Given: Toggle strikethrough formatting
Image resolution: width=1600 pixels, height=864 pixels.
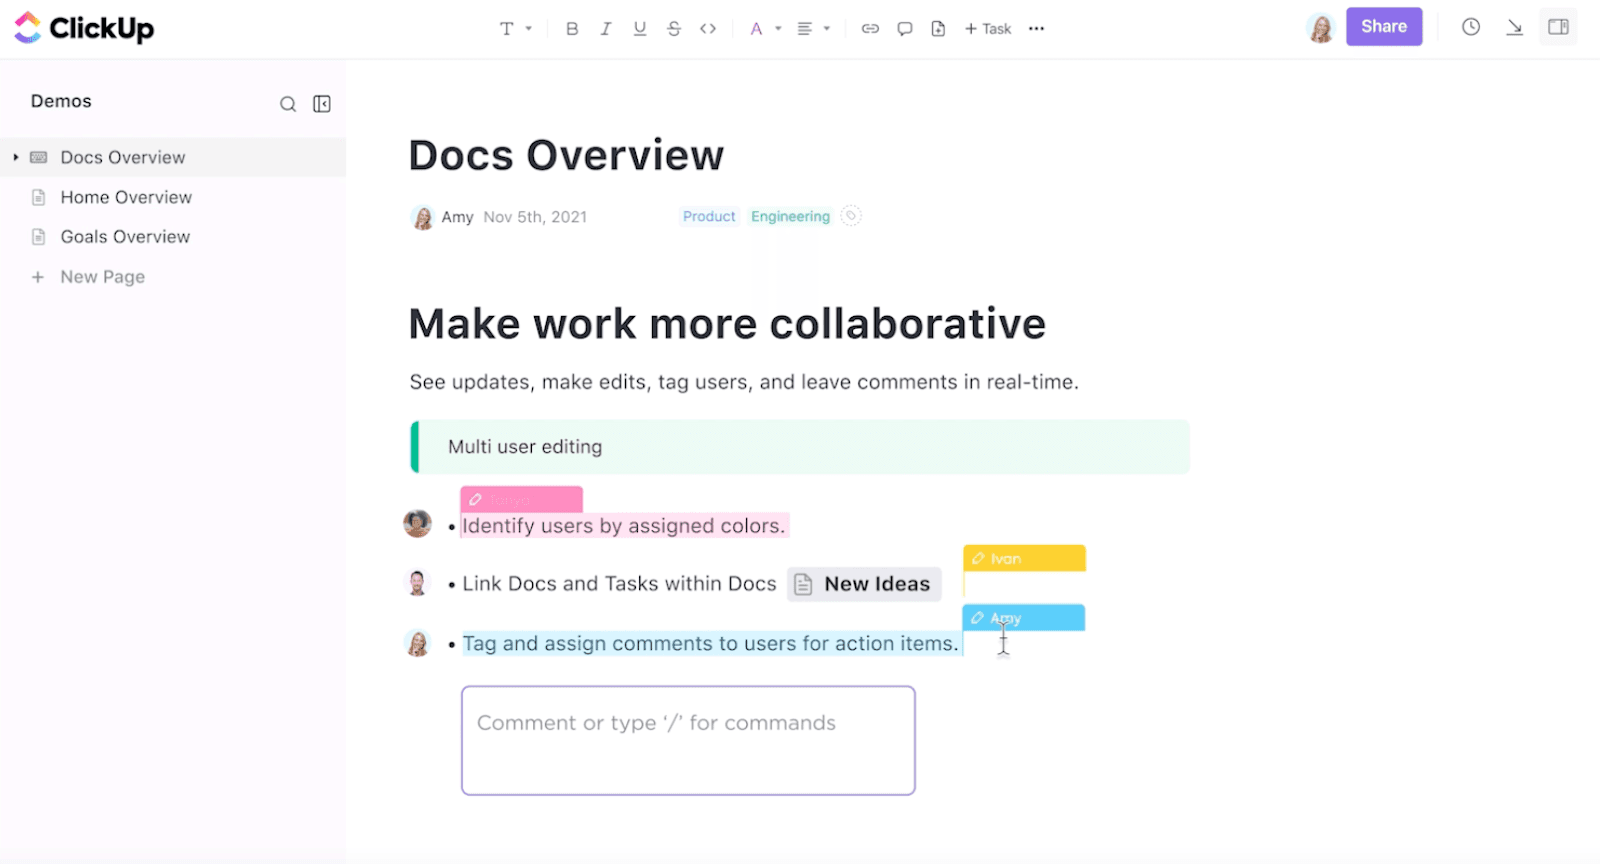Looking at the screenshot, I should [x=674, y=29].
